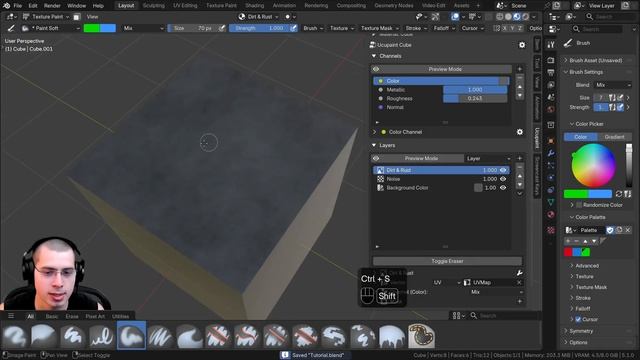This screenshot has height=360, width=640.
Task: Select Solid viewport shading
Action: point(508,17)
